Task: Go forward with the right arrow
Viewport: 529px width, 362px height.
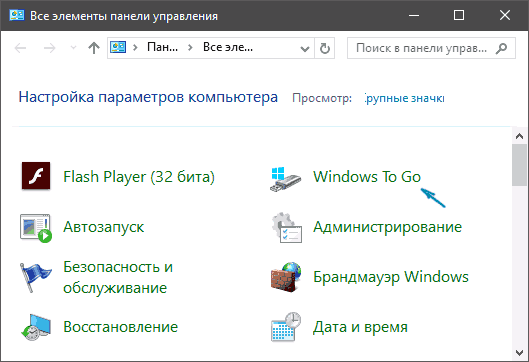Action: [x=50, y=48]
